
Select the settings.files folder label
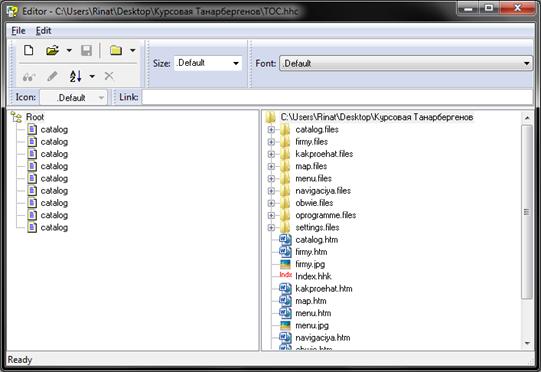tap(317, 228)
